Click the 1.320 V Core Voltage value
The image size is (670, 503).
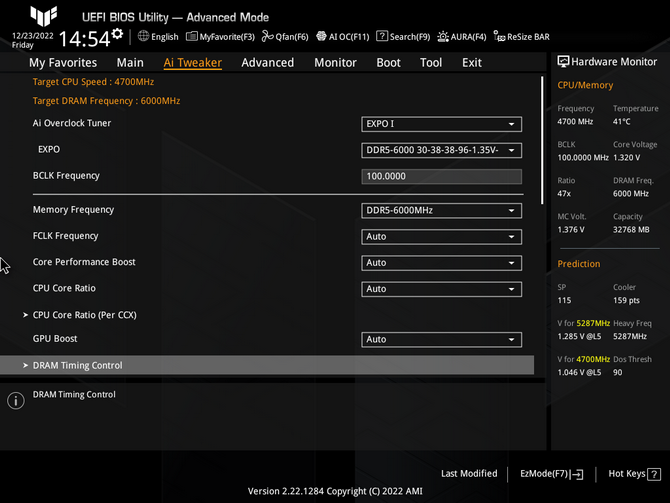click(x=626, y=158)
